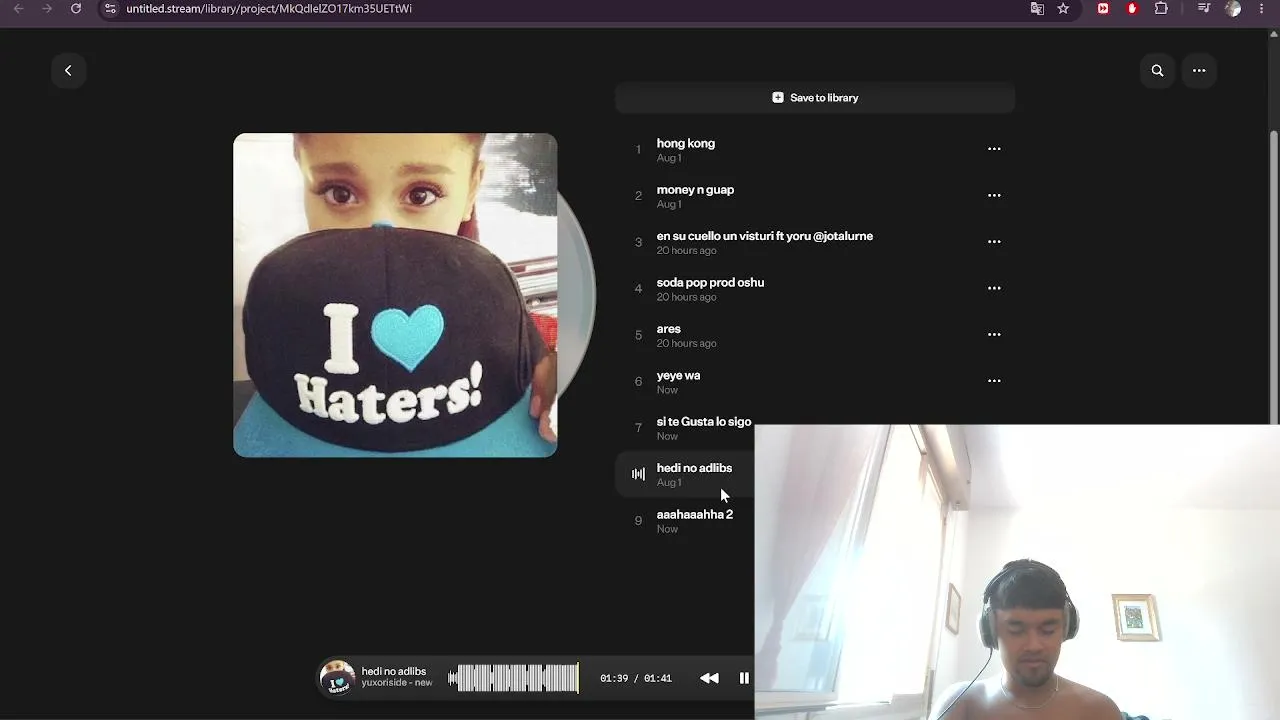Play track si te Gusta lo sigo
The height and width of the screenshot is (720, 1280).
pyautogui.click(x=685, y=427)
